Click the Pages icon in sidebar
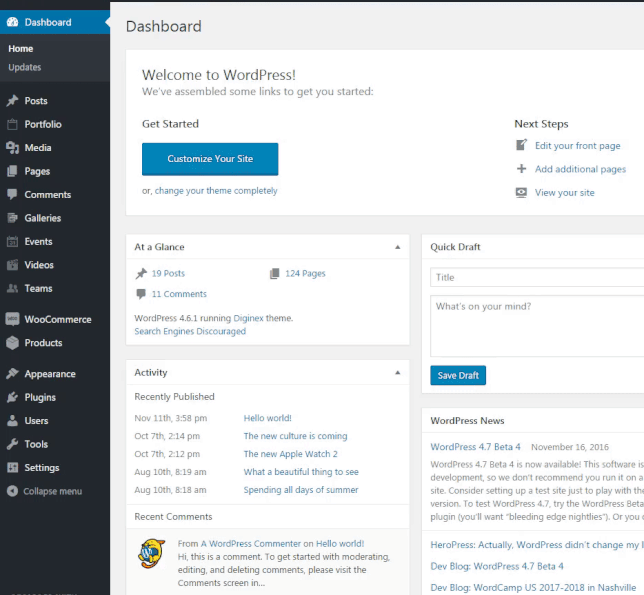This screenshot has height=595, width=644. 12,171
